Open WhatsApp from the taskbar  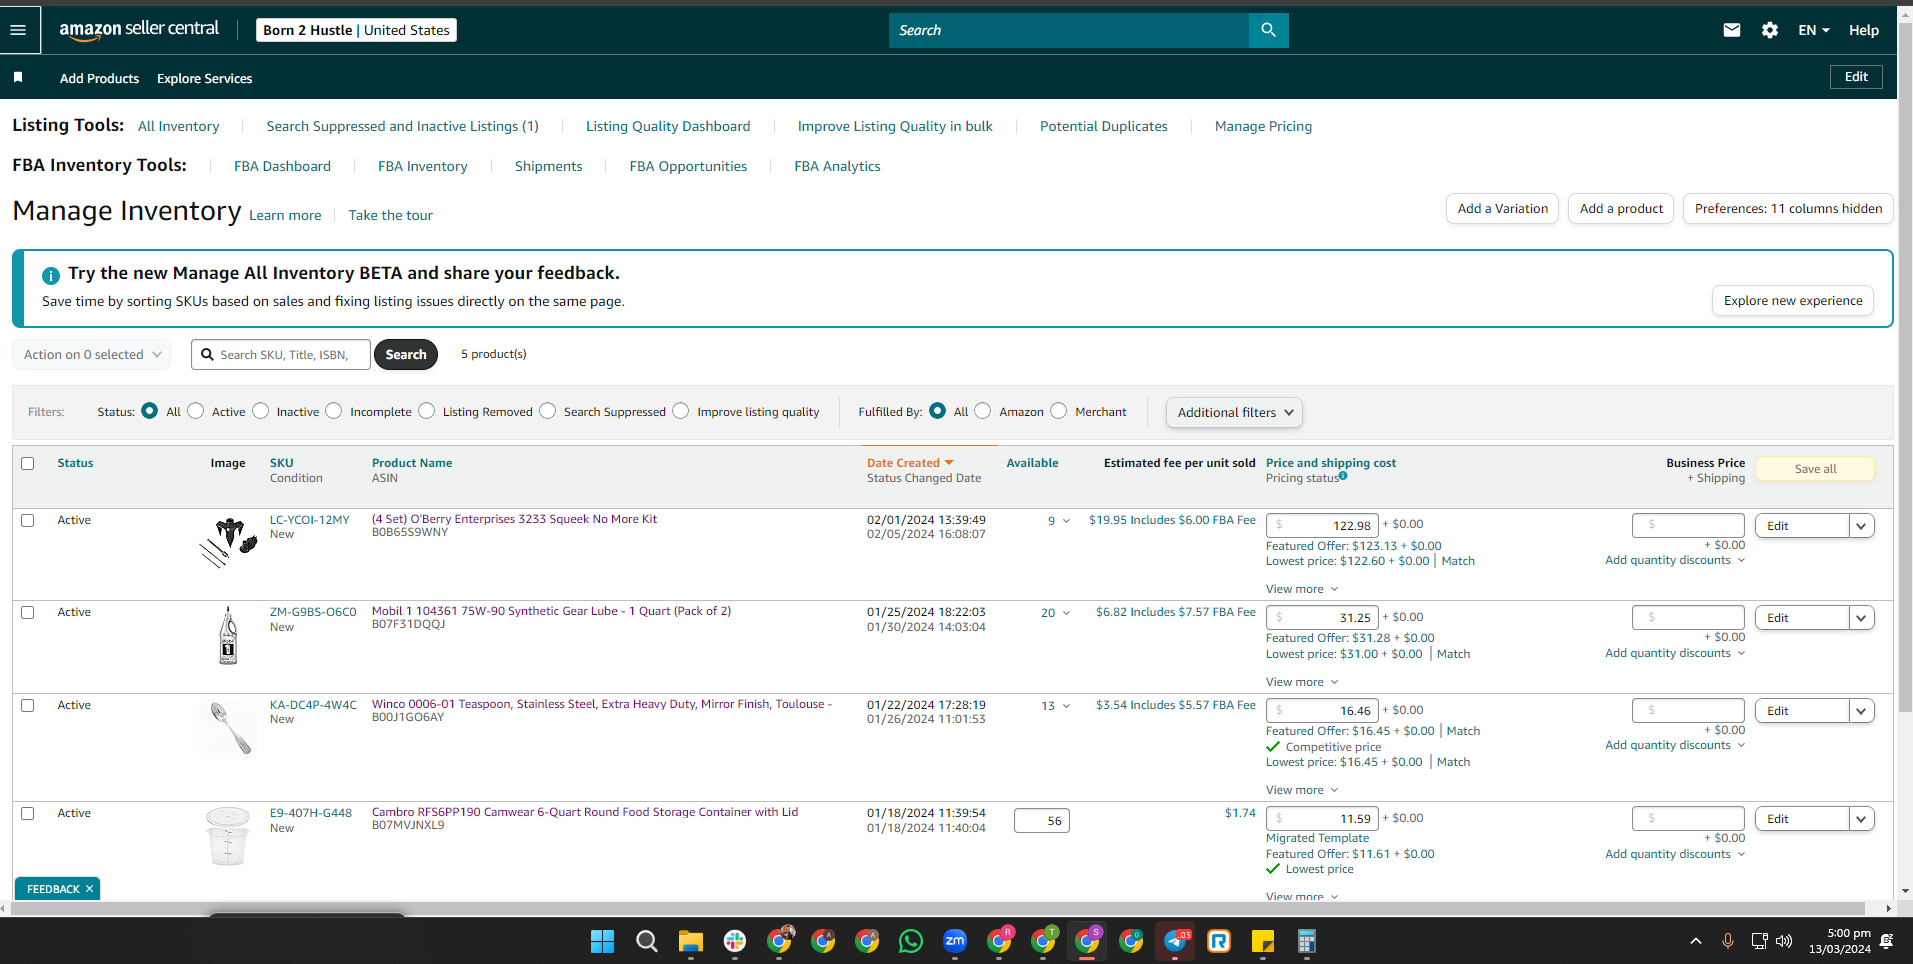click(x=911, y=941)
